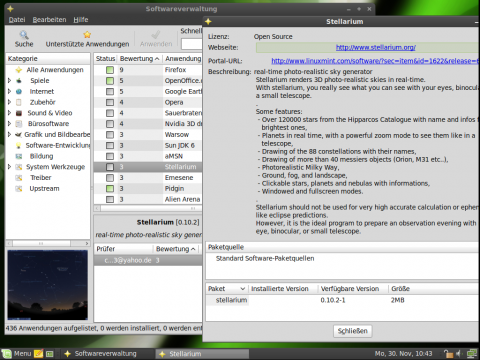Select the Grafik und Bildbearbeitung category icon
The height and width of the screenshot is (360, 480).
(x=19, y=135)
